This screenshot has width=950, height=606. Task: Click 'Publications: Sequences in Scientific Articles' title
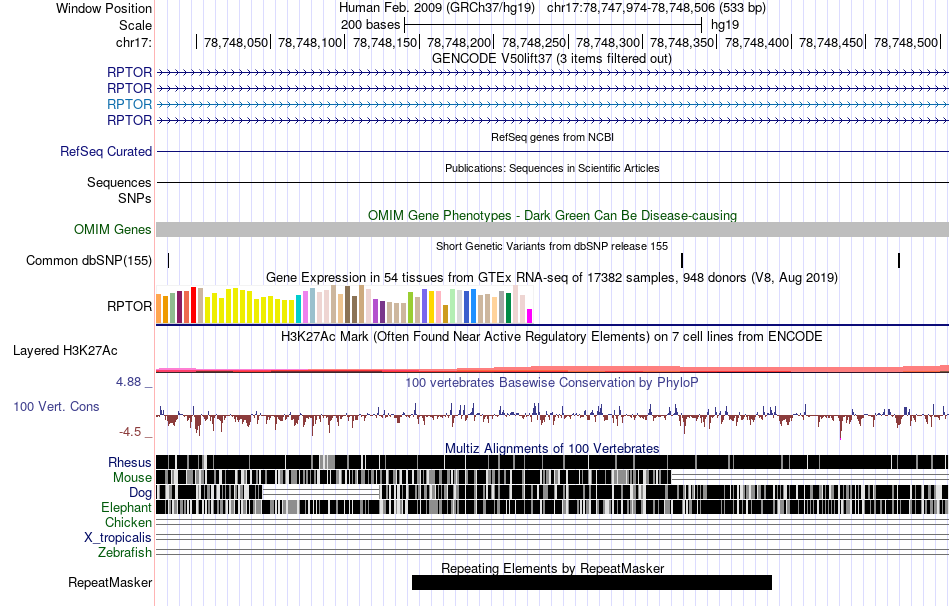552,168
